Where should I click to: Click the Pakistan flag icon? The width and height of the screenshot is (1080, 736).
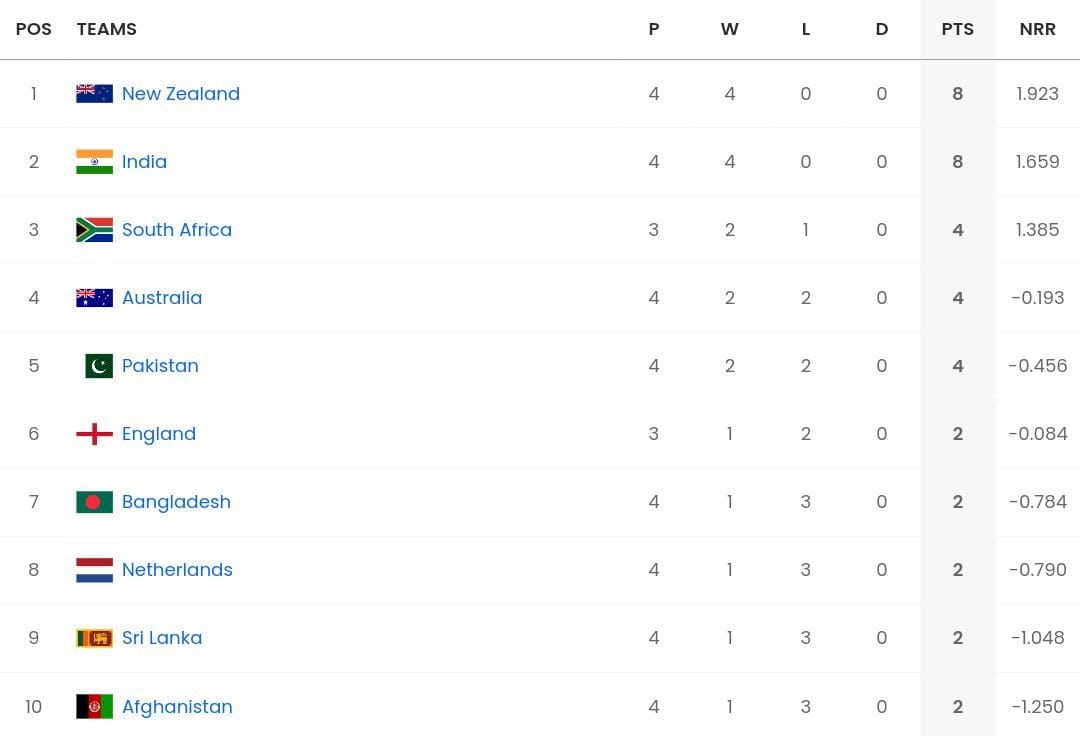coord(97,365)
